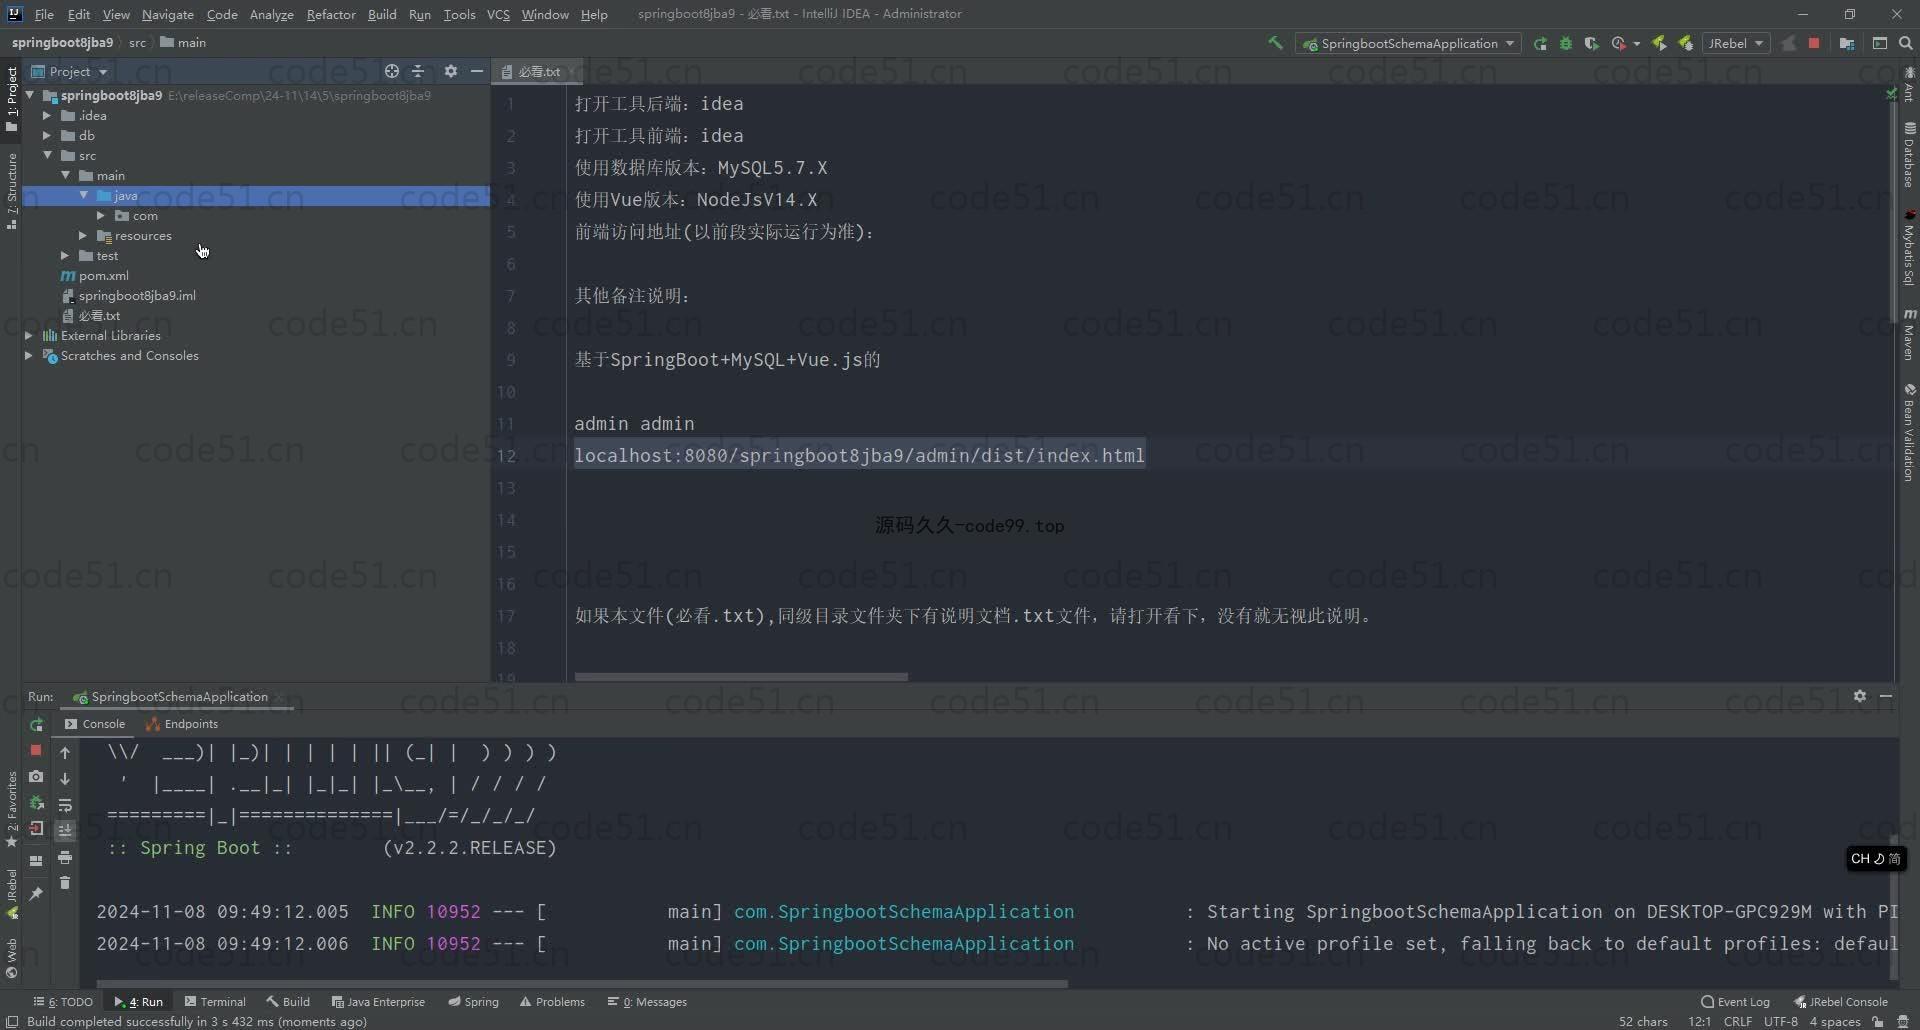The image size is (1920, 1030).
Task: Expand the com package
Action: coord(101,215)
